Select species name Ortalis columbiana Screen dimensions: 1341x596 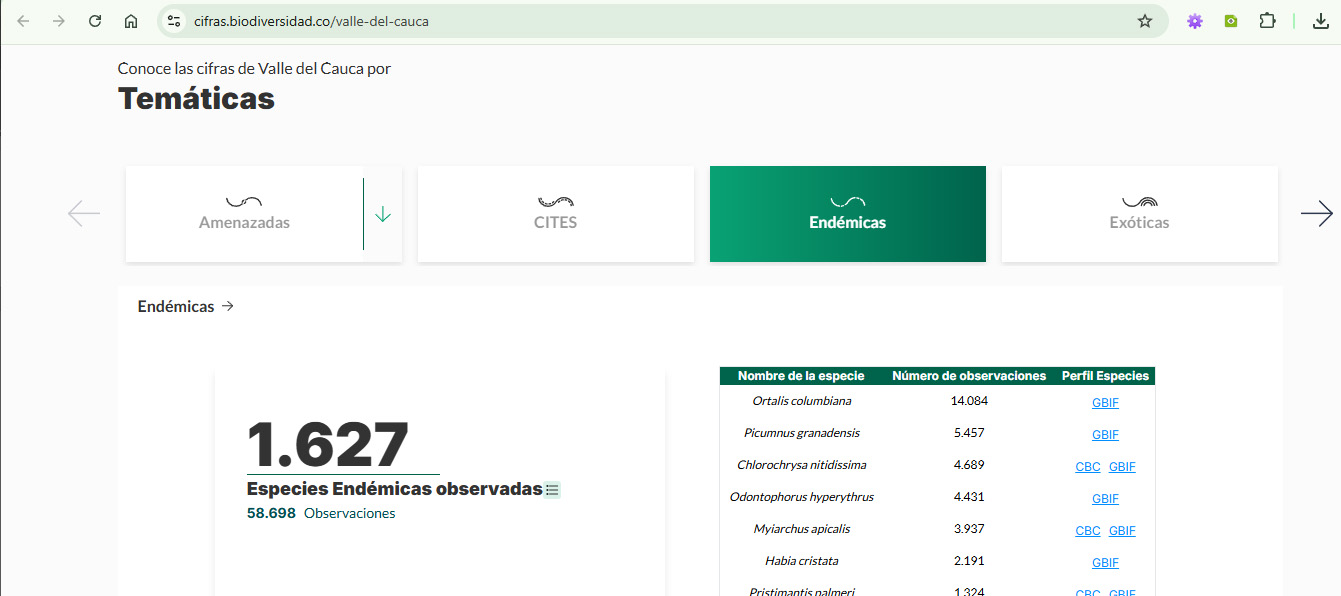tap(802, 401)
